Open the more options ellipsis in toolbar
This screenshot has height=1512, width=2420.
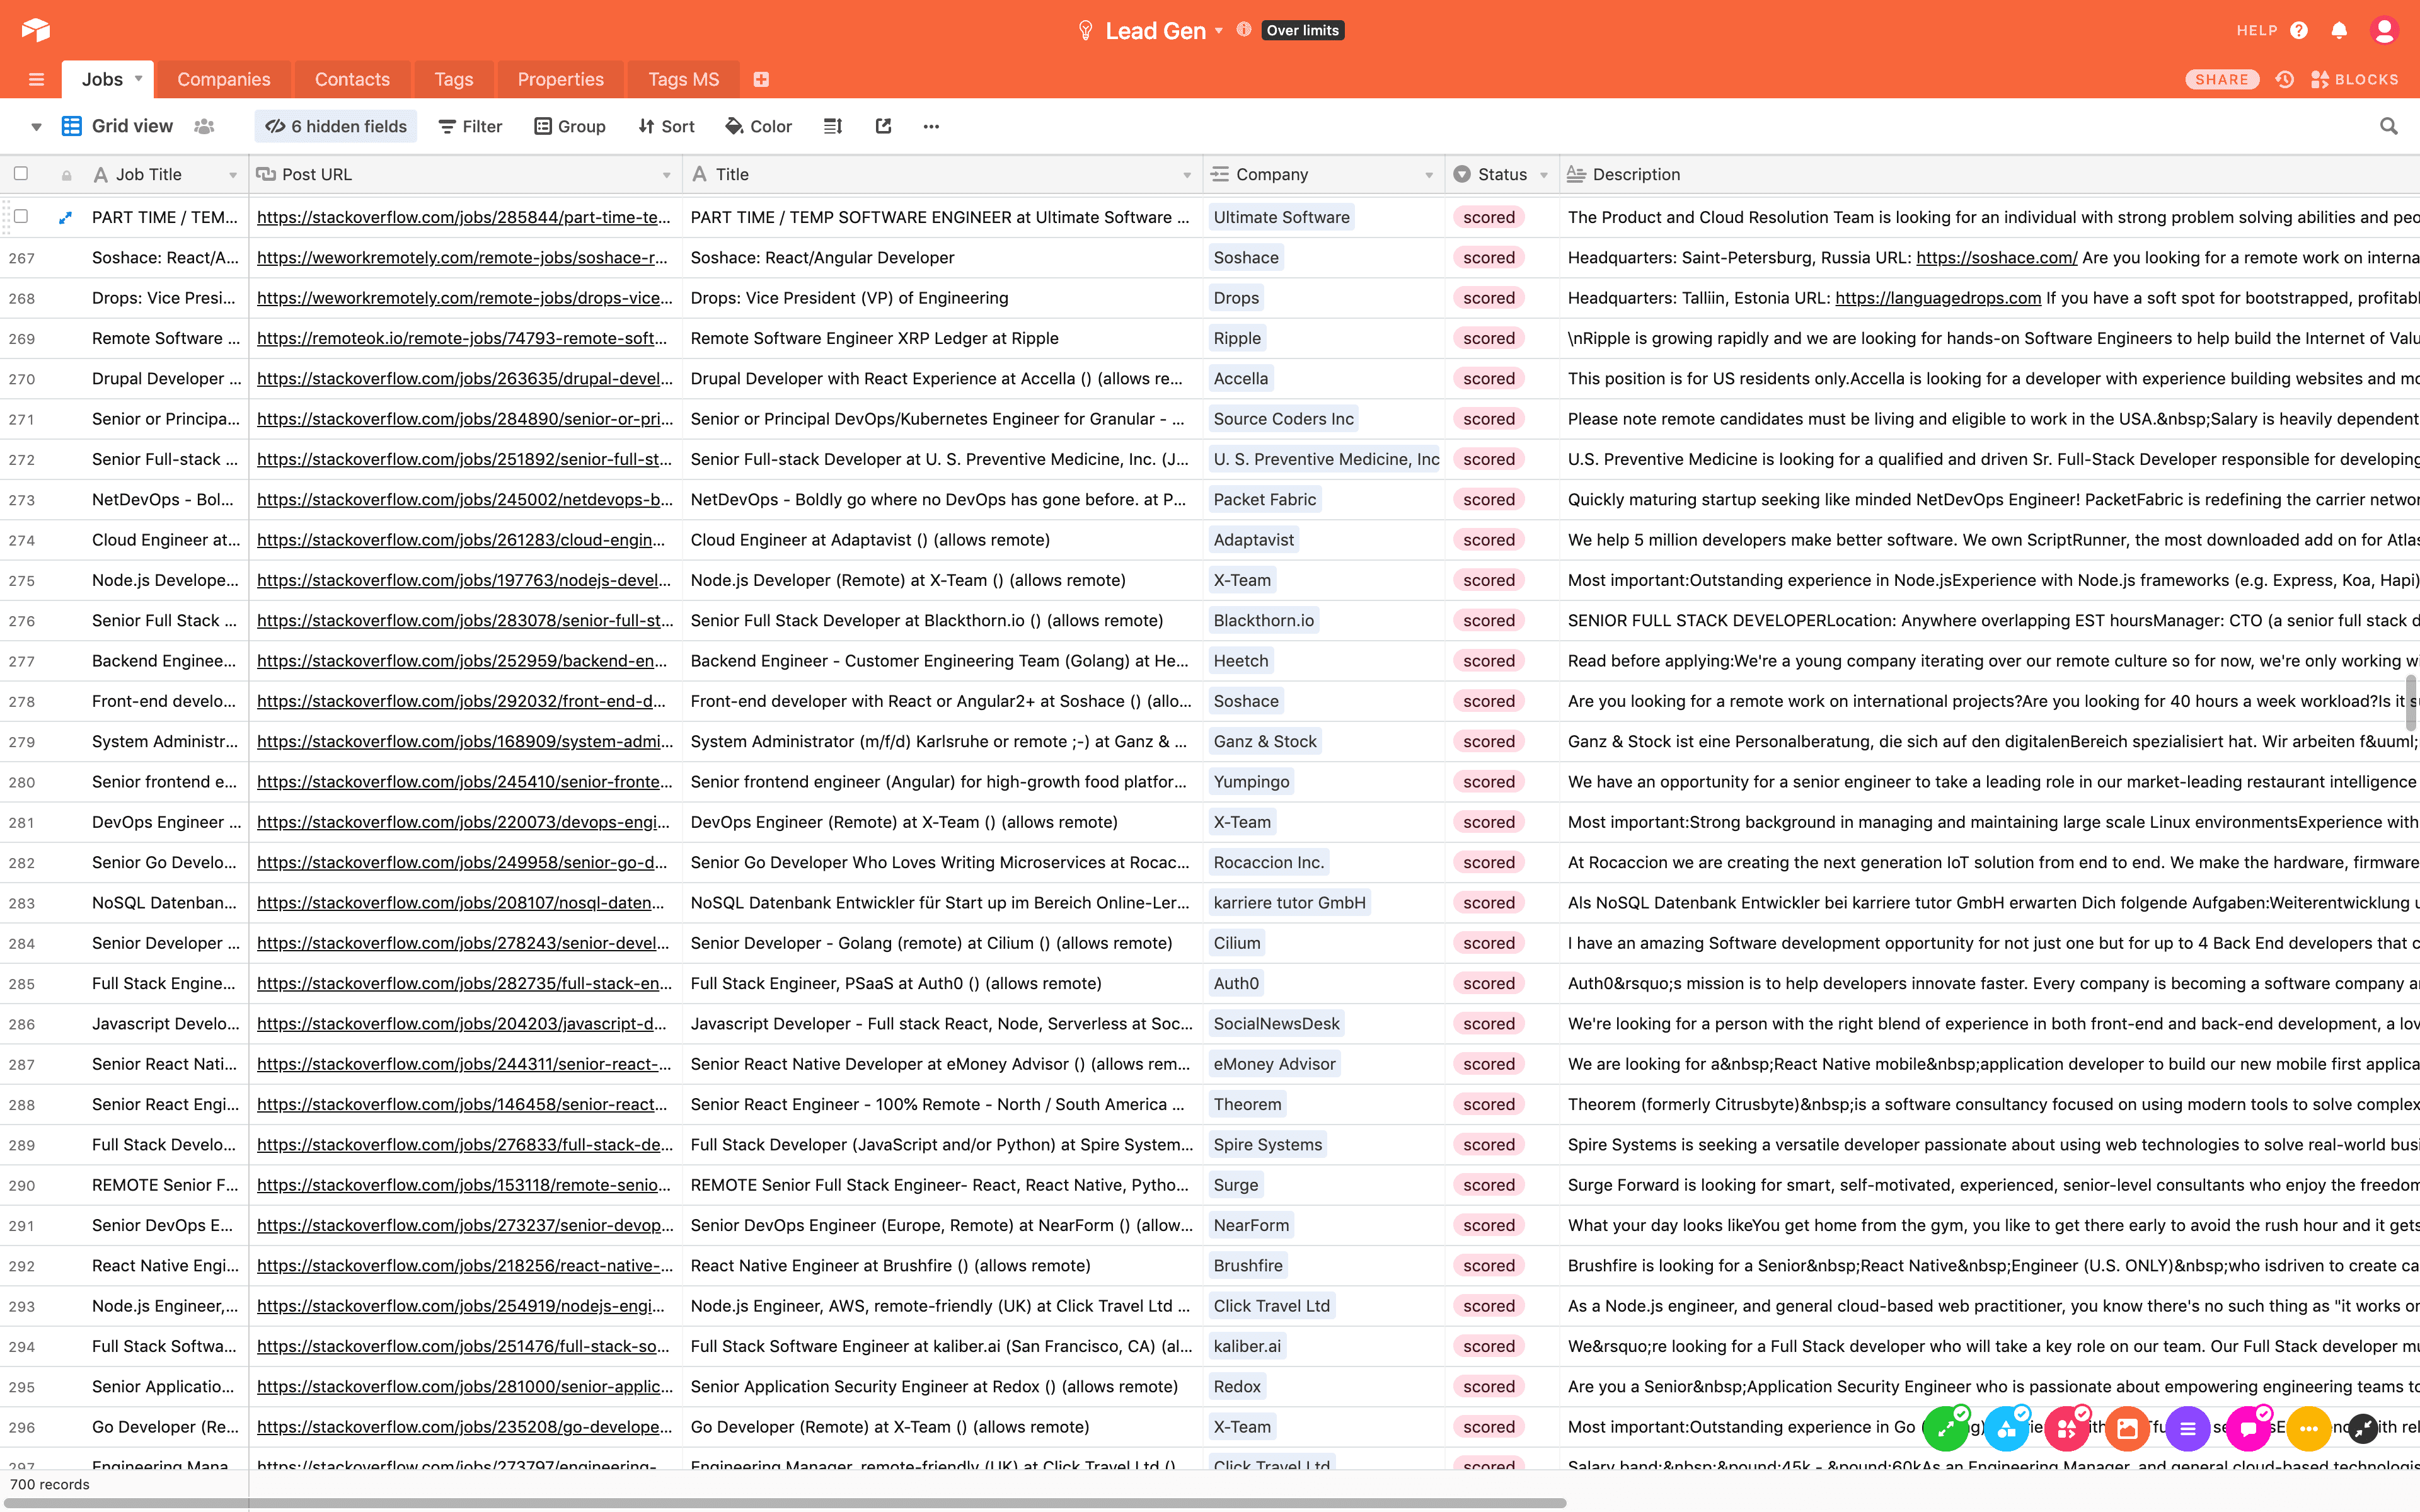point(931,126)
